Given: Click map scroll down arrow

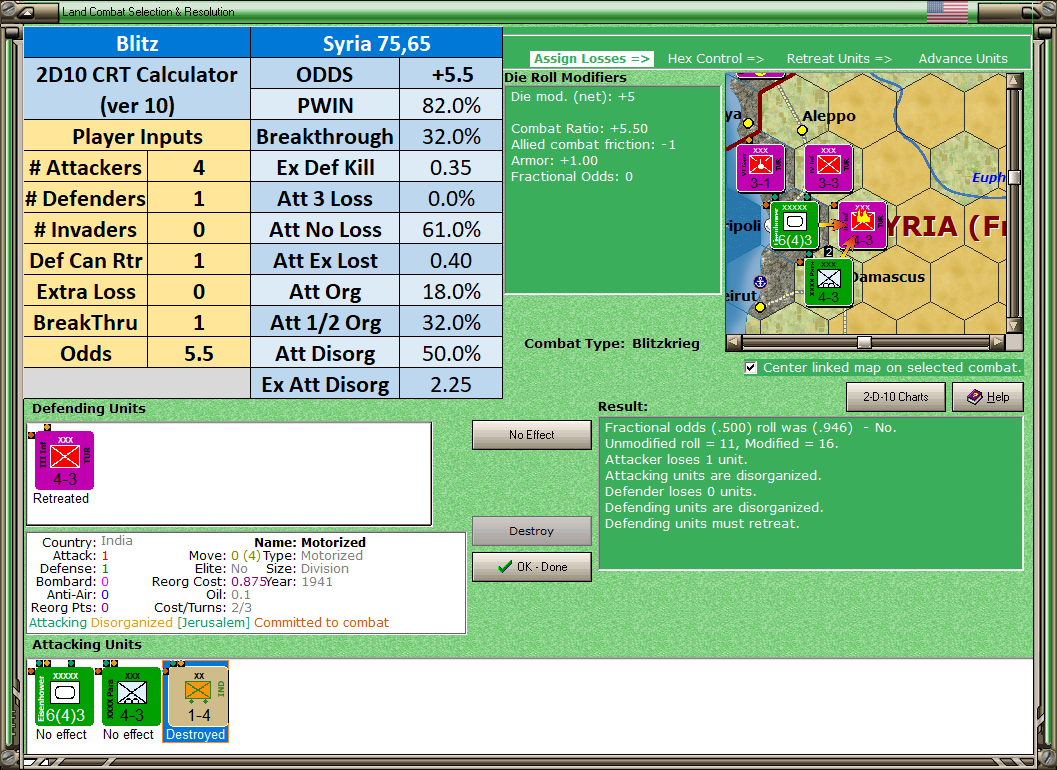Looking at the screenshot, I should pos(1014,325).
